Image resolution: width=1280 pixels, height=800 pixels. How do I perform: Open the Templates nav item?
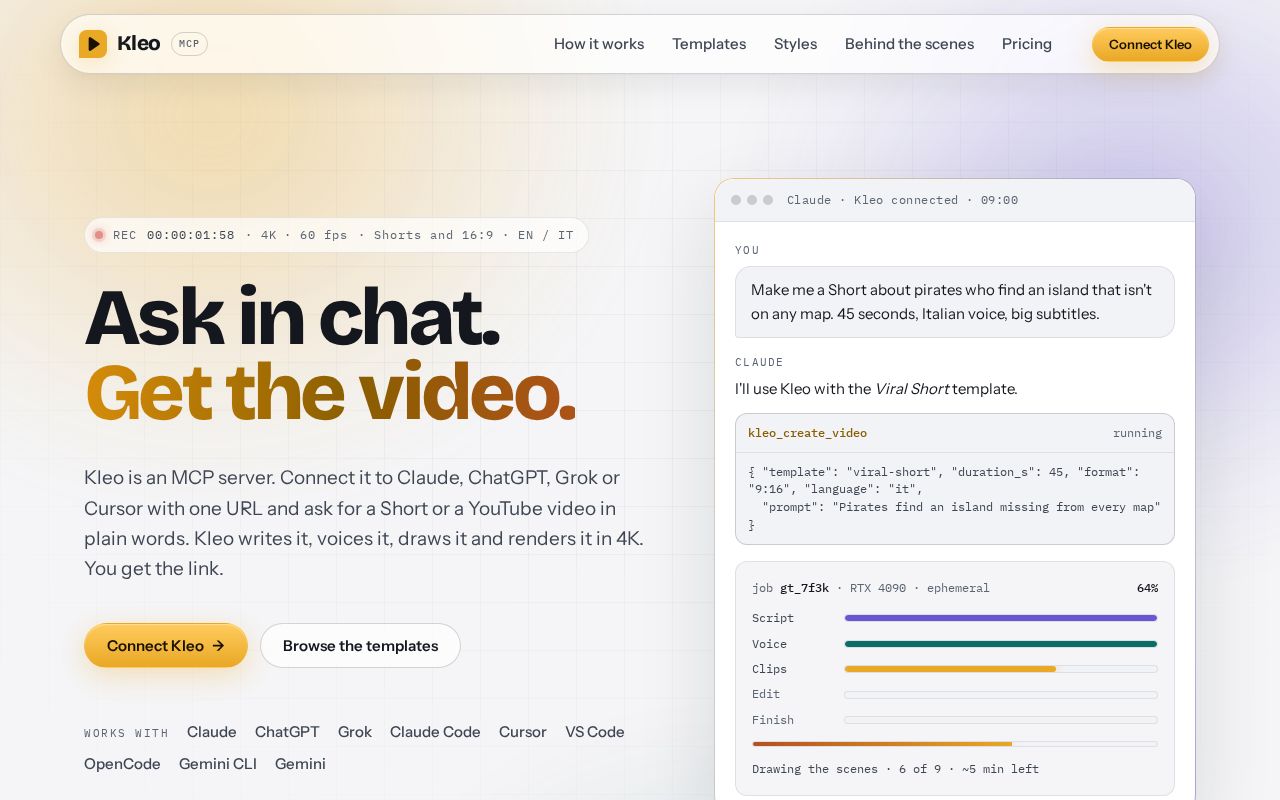(x=709, y=44)
